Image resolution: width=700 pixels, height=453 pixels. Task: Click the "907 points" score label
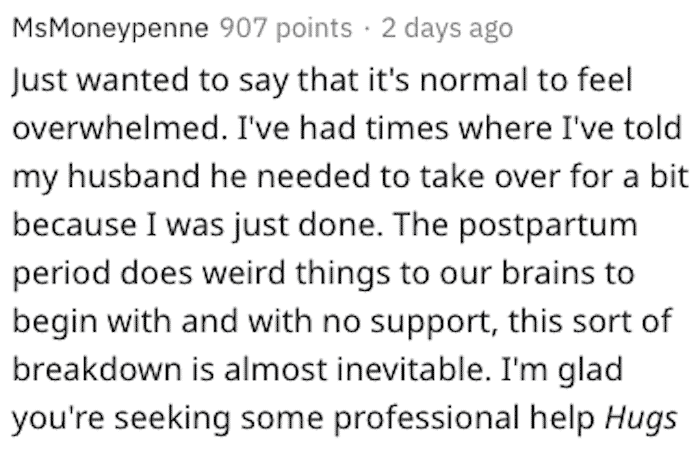pyautogui.click(x=286, y=29)
